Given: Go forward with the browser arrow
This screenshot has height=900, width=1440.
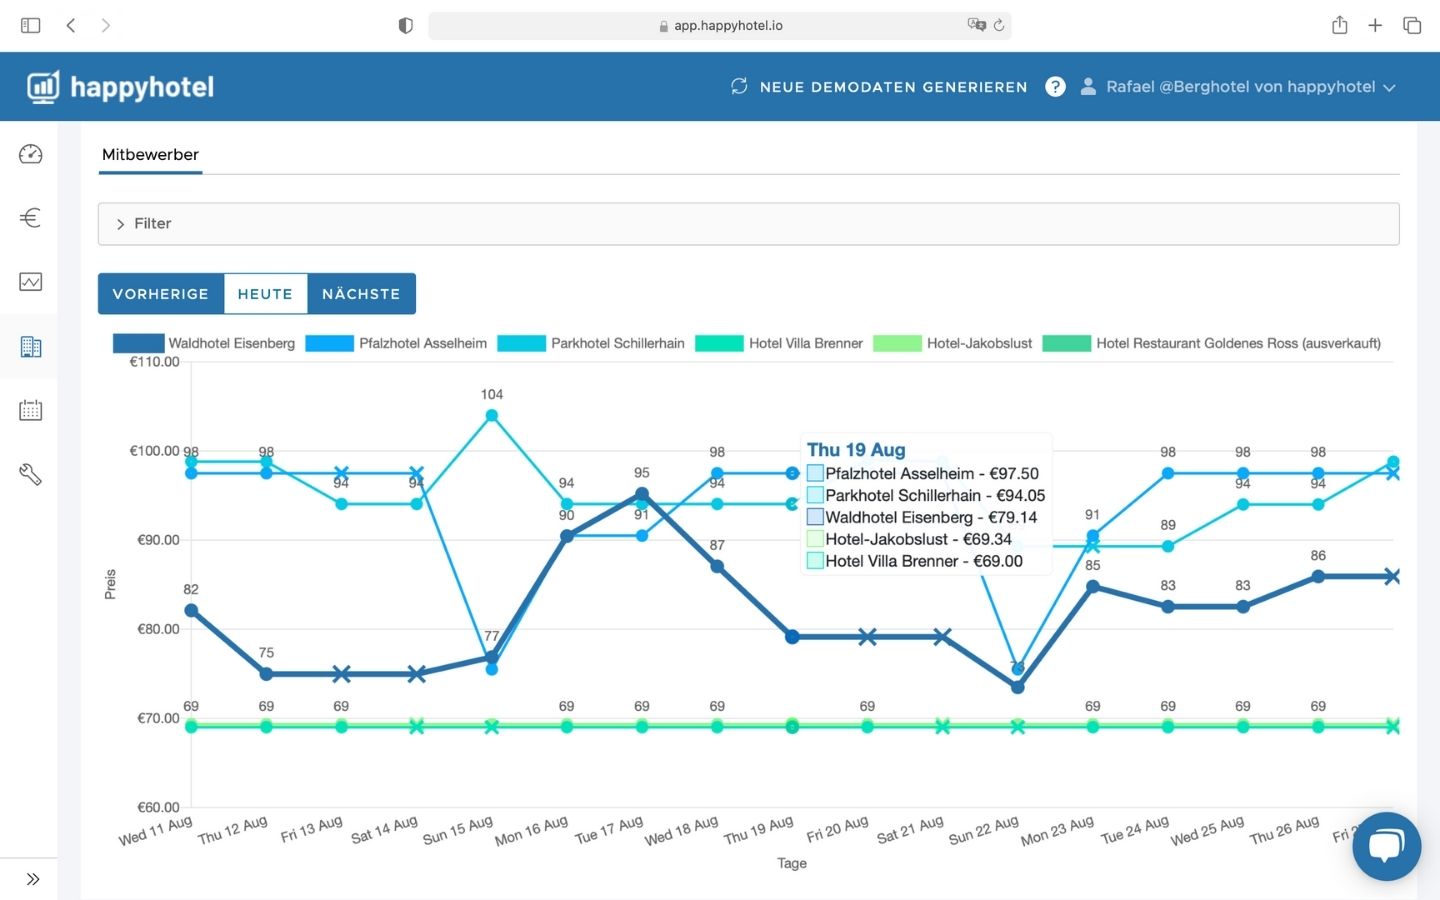Looking at the screenshot, I should tap(106, 25).
